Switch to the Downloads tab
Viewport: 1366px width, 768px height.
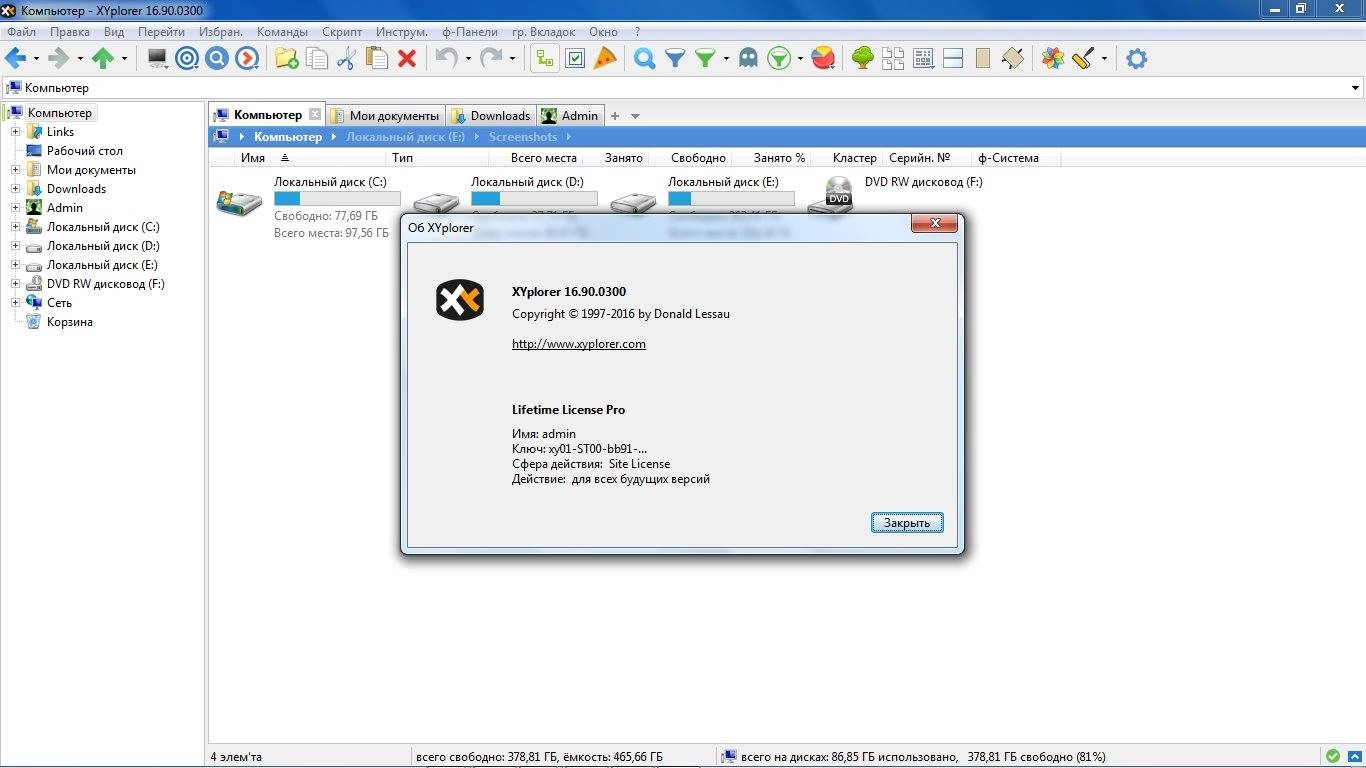[x=491, y=116]
